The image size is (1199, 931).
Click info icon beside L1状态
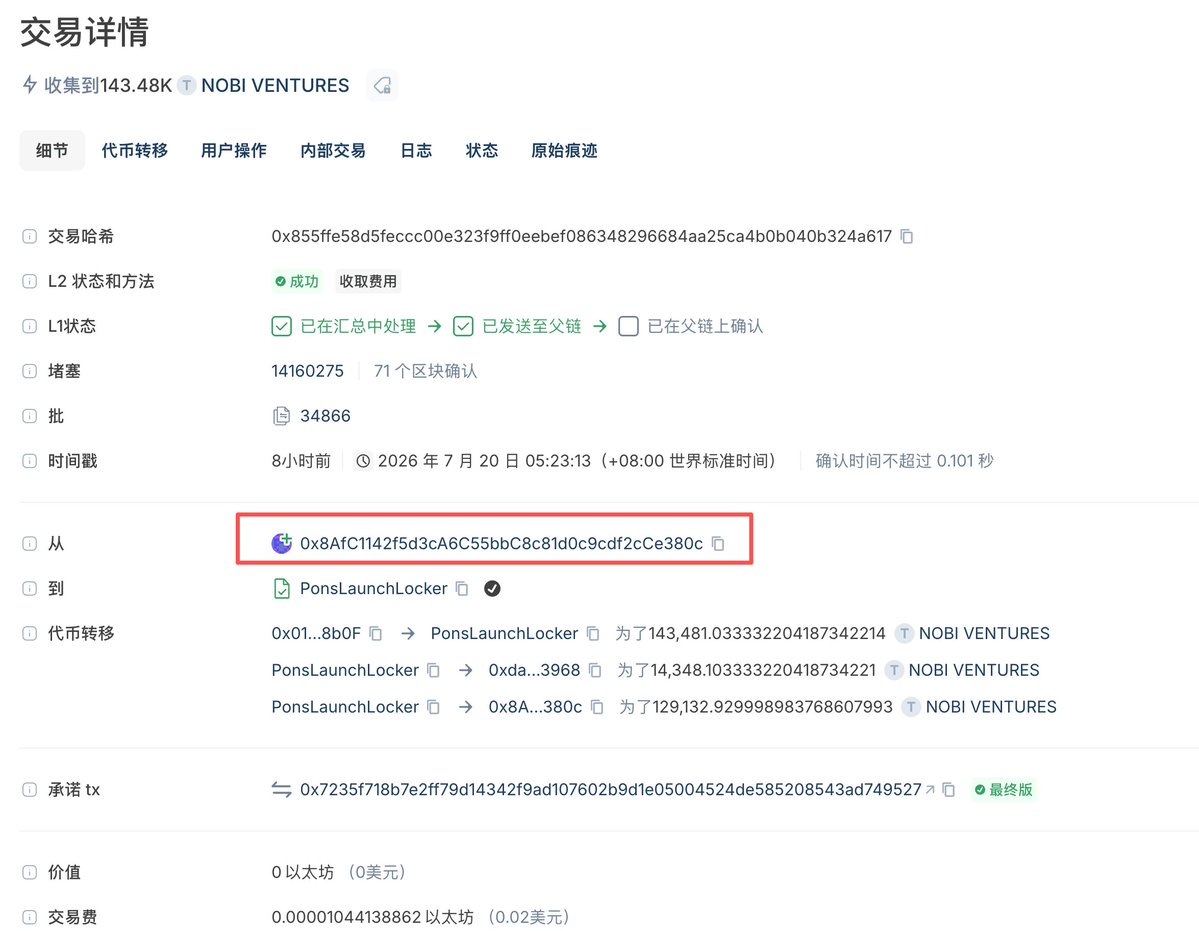click(x=30, y=326)
